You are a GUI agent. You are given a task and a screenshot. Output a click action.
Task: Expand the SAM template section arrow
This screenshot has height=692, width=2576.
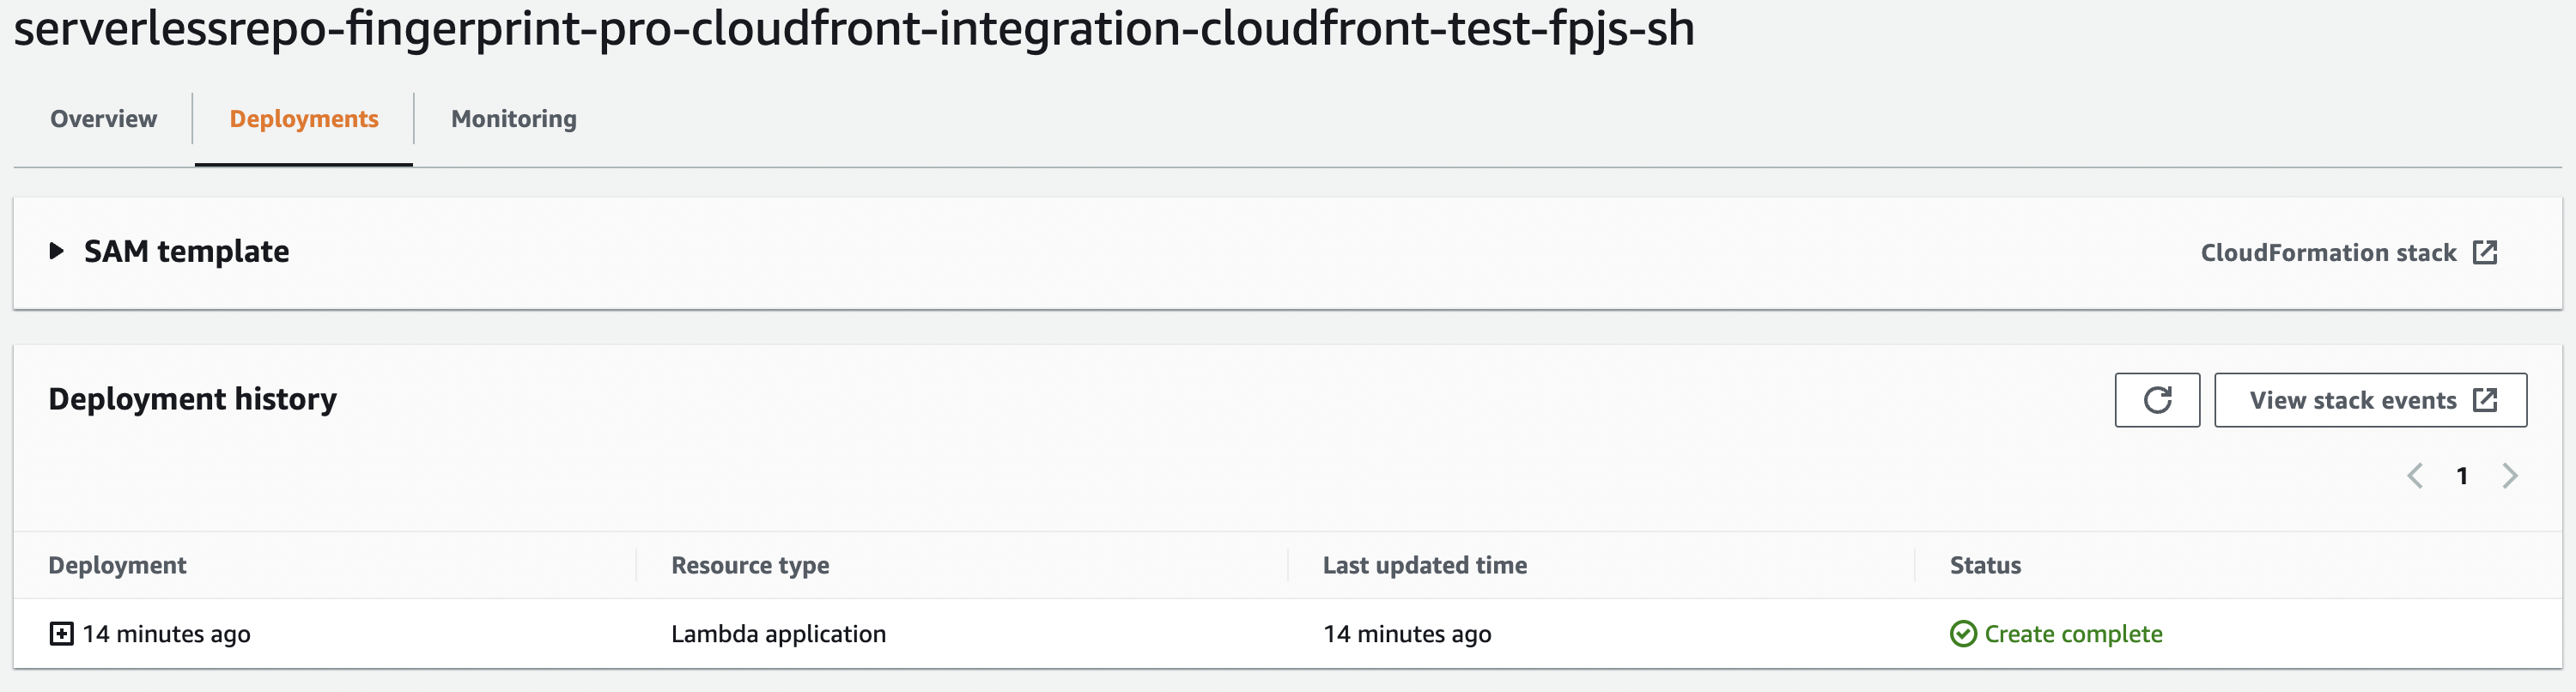click(57, 251)
